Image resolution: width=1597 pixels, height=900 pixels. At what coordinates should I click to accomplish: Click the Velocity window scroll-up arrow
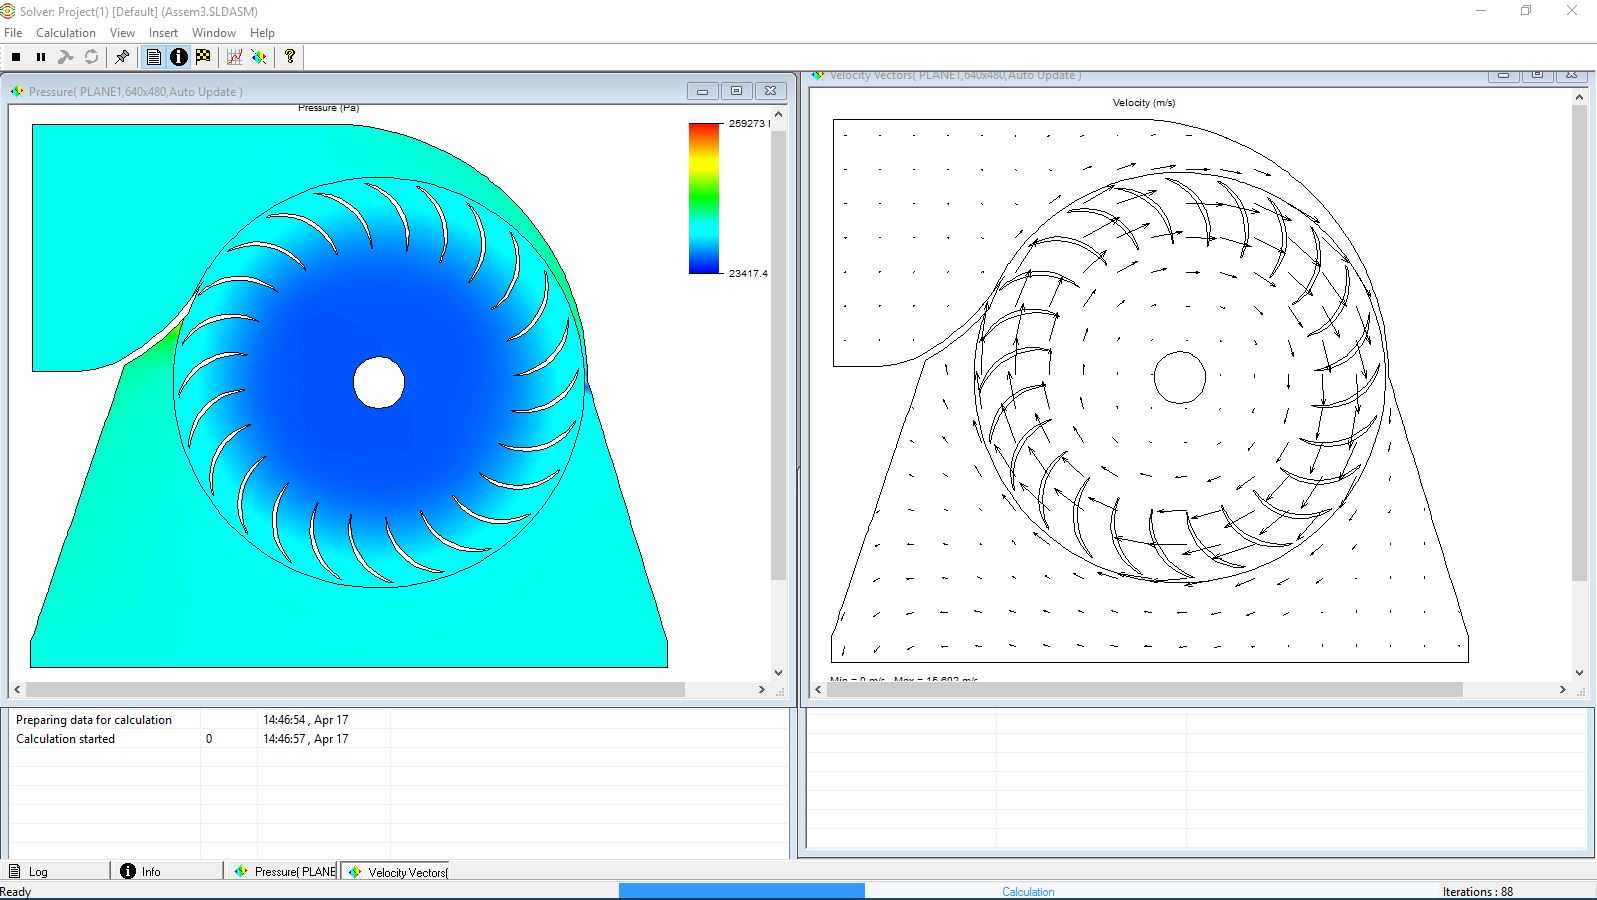1580,97
